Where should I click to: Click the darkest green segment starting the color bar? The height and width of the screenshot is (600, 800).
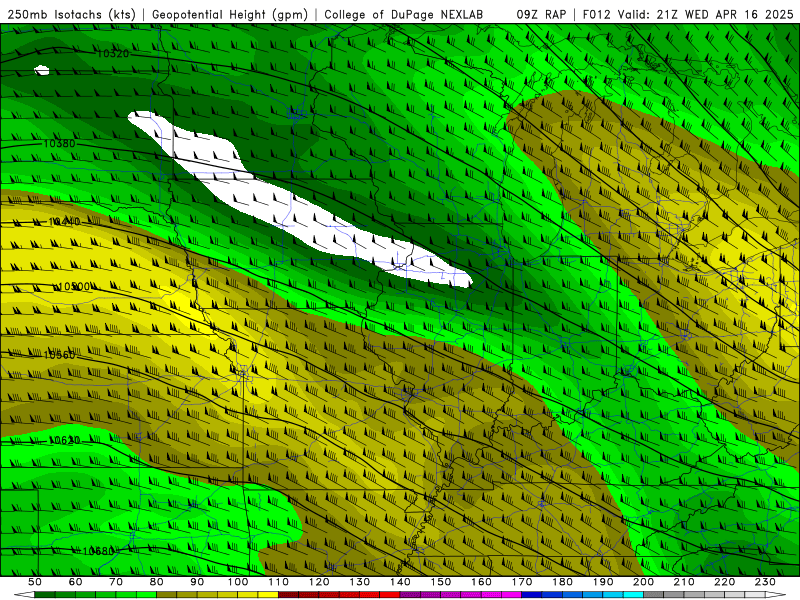point(45,595)
